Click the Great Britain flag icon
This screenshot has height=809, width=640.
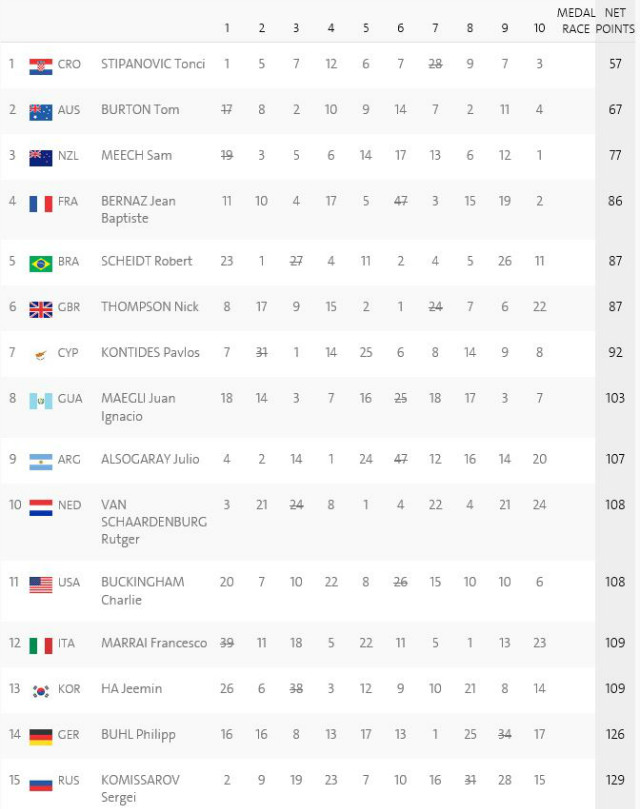(x=41, y=309)
